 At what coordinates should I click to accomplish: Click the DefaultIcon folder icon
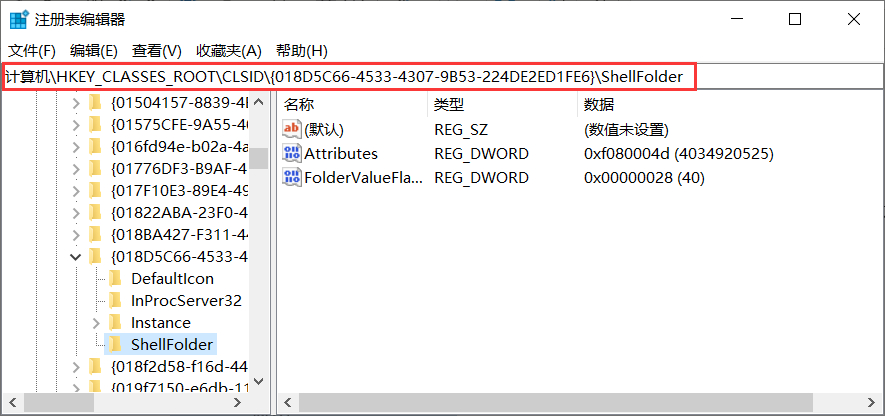(x=115, y=278)
